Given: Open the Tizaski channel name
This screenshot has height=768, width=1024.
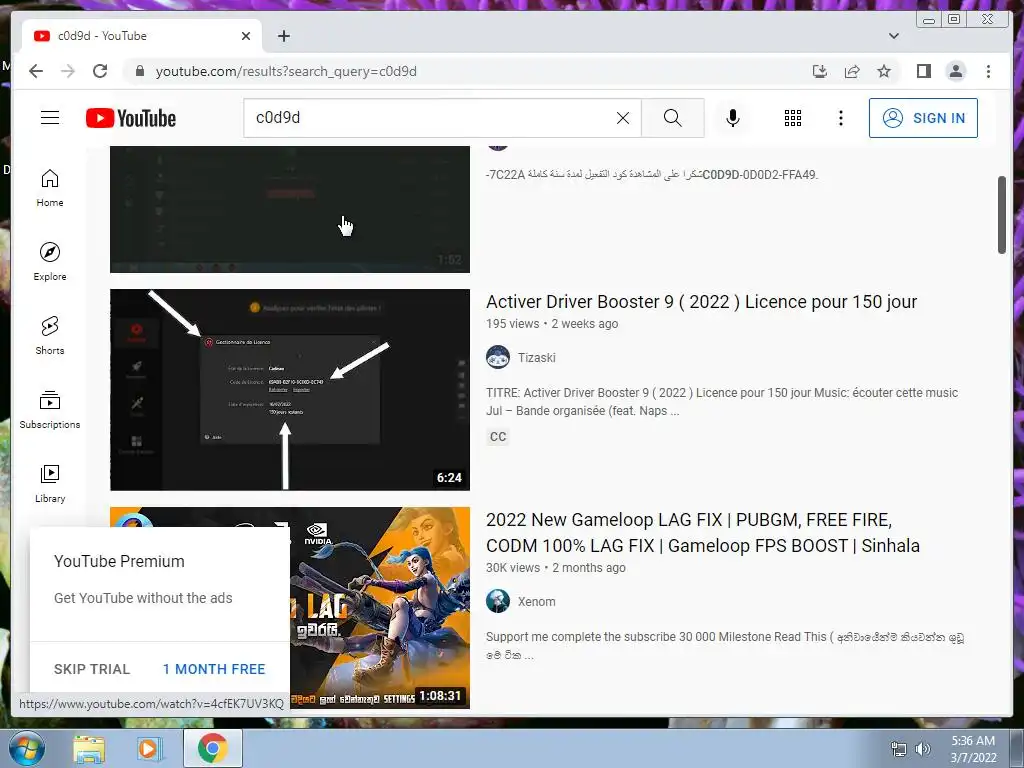Looking at the screenshot, I should click(x=536, y=357).
